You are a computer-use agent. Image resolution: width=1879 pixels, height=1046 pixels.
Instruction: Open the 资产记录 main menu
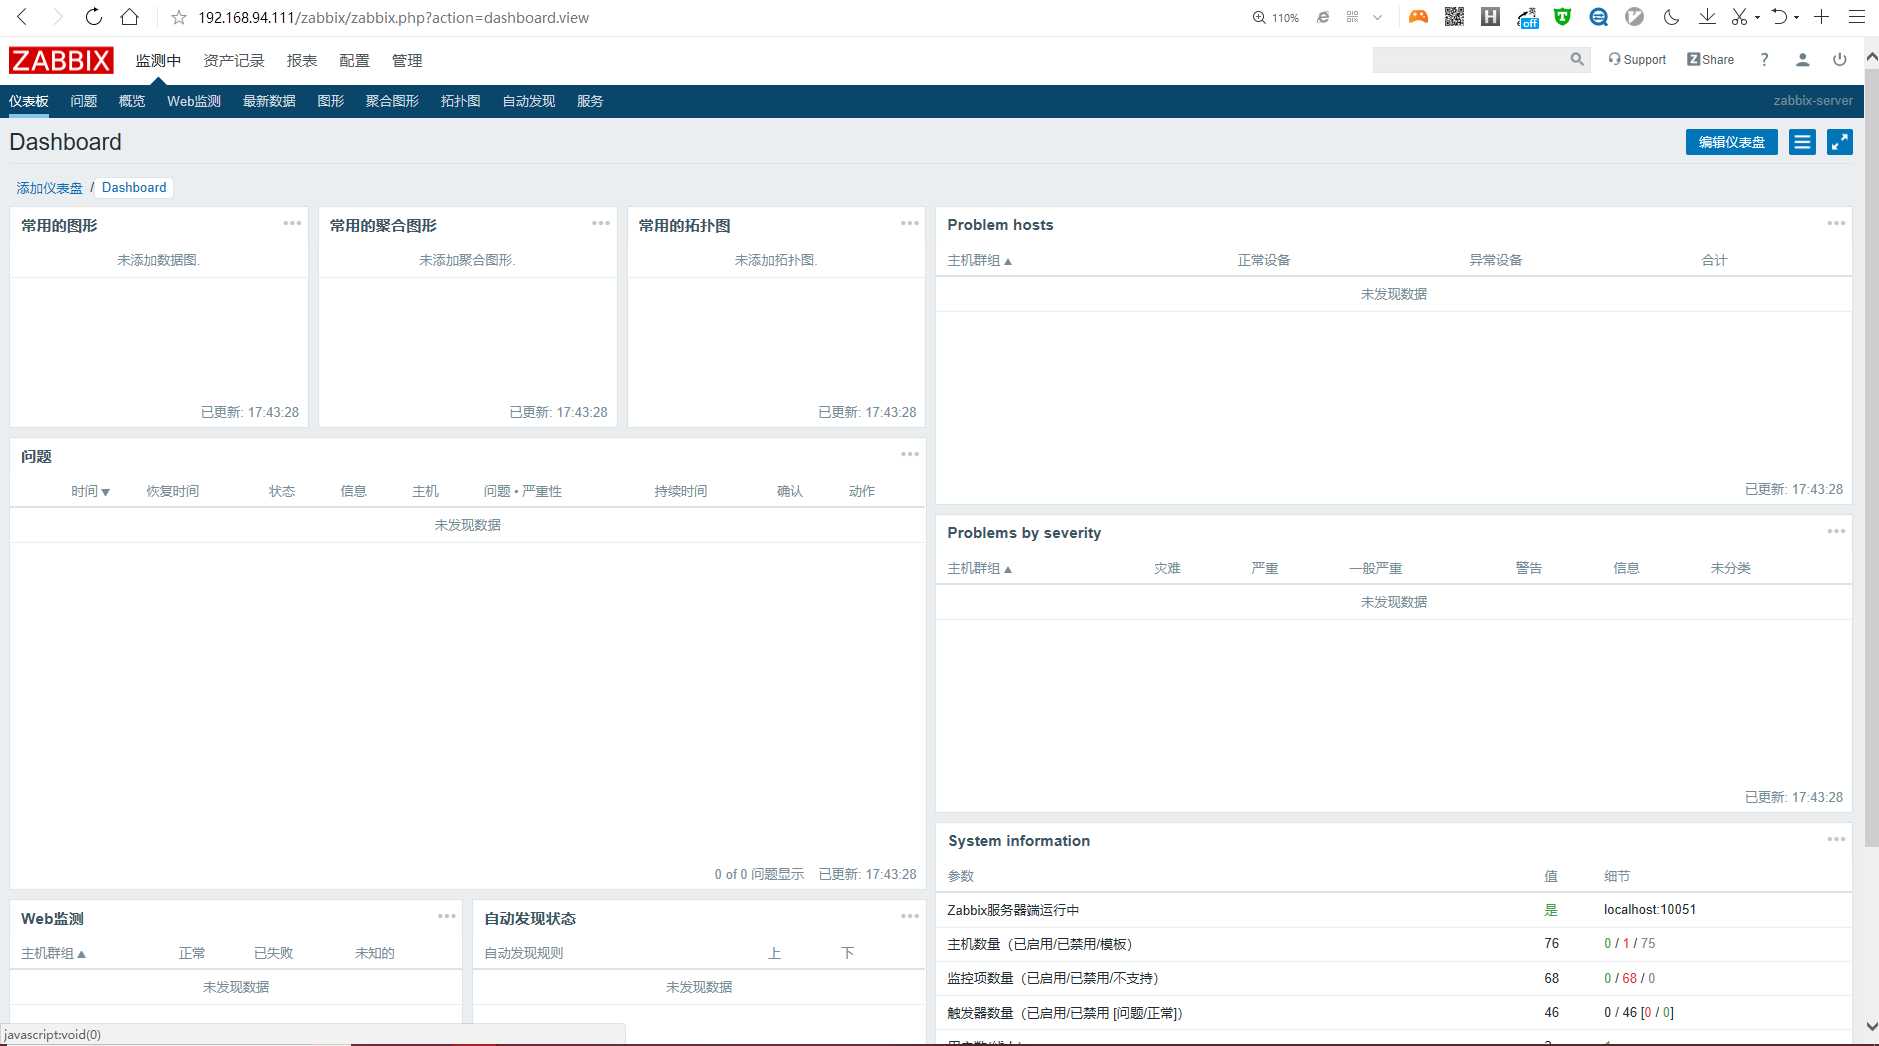234,60
